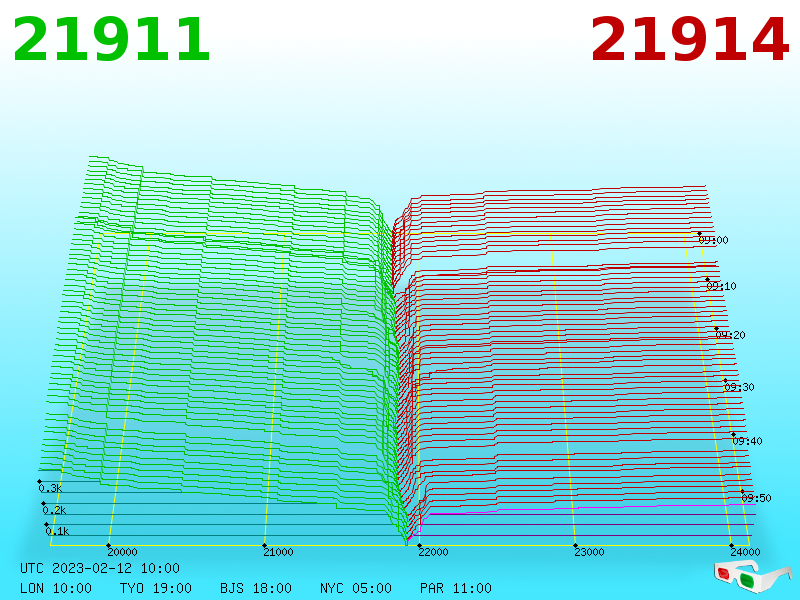Click the red 21914 ask price
The image size is (800, 600).
click(x=689, y=40)
